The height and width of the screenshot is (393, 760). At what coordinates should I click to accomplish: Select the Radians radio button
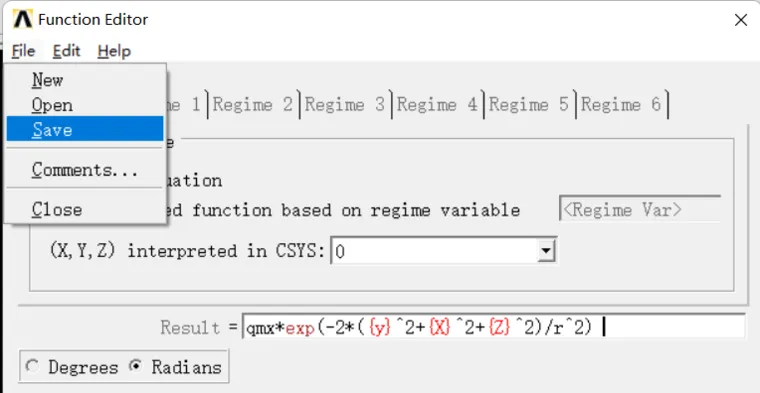(136, 367)
